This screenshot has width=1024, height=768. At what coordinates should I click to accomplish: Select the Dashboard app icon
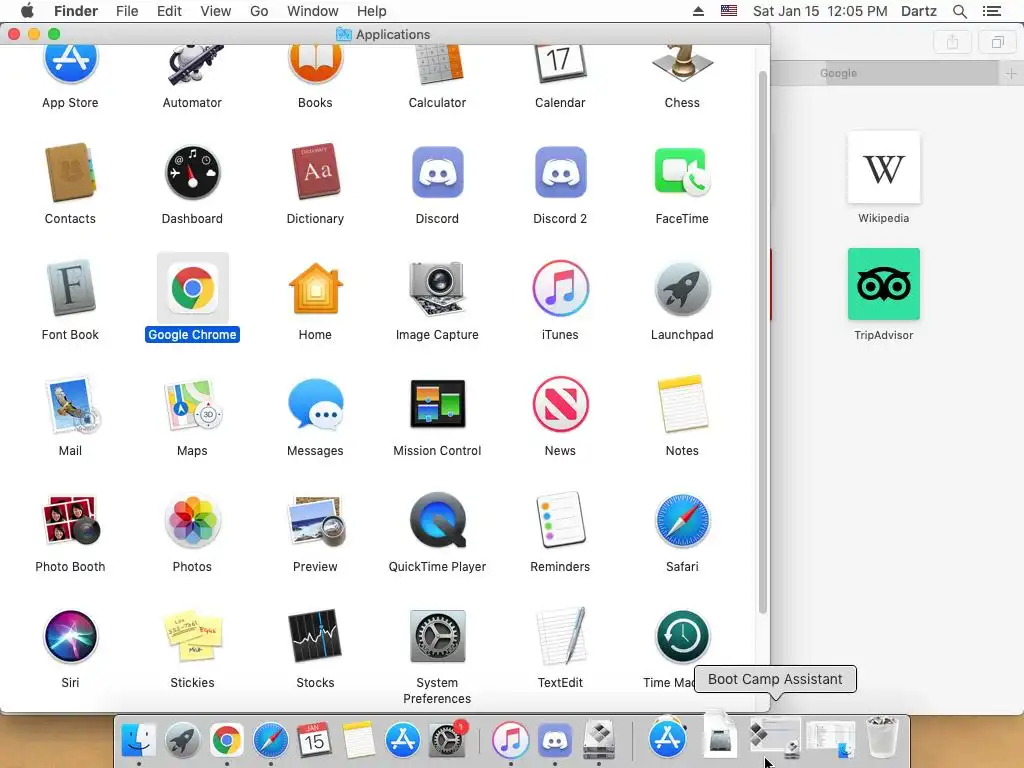[193, 172]
